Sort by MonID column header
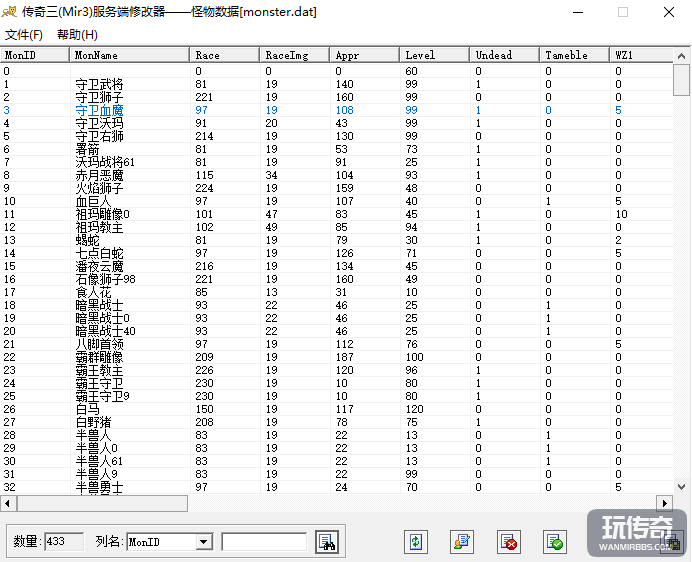 pyautogui.click(x=35, y=55)
